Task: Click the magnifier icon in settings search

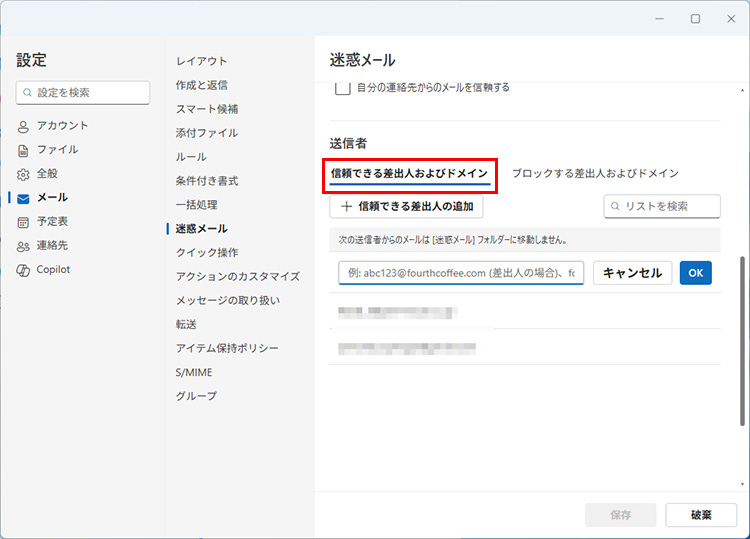Action: coord(27,93)
